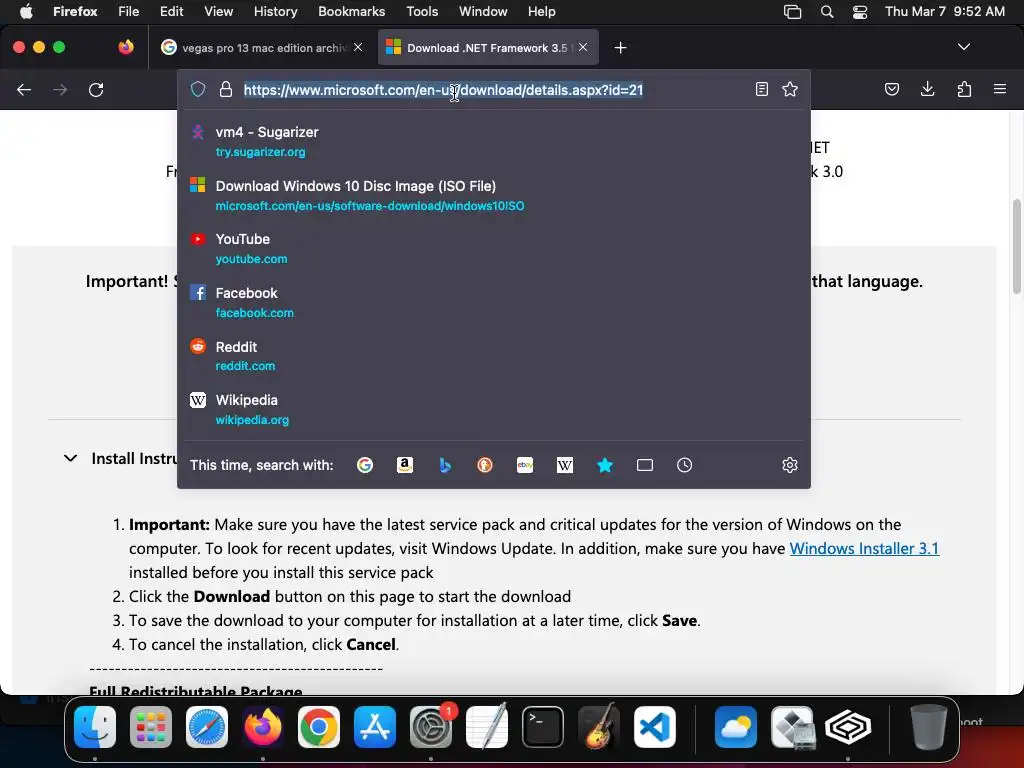Viewport: 1024px width, 768px height.
Task: Open the Apple menu
Action: pyautogui.click(x=26, y=11)
